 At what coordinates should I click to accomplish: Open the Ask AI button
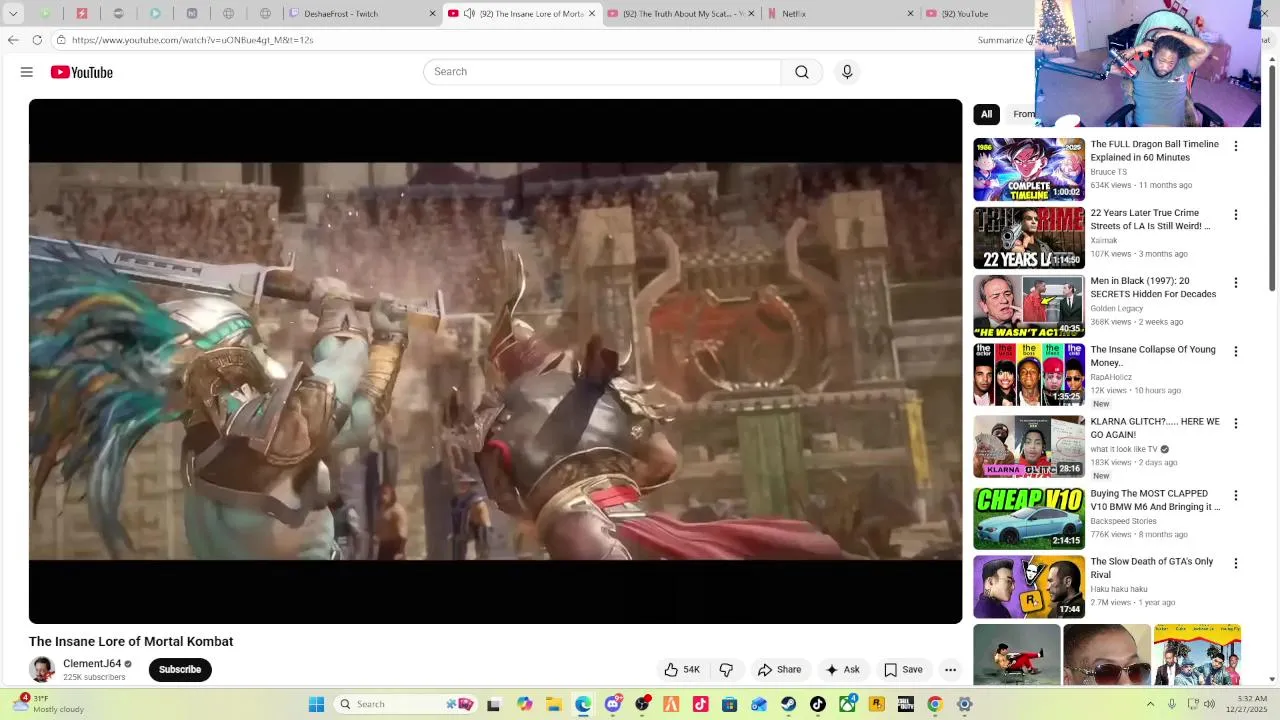(842, 670)
